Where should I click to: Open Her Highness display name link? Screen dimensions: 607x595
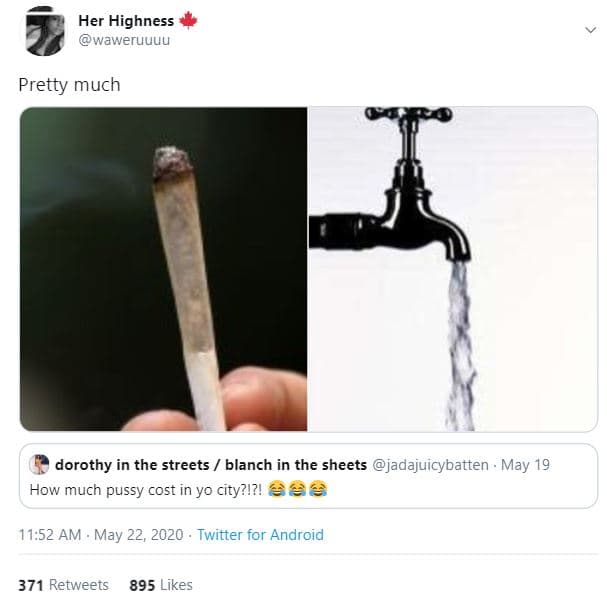click(125, 21)
